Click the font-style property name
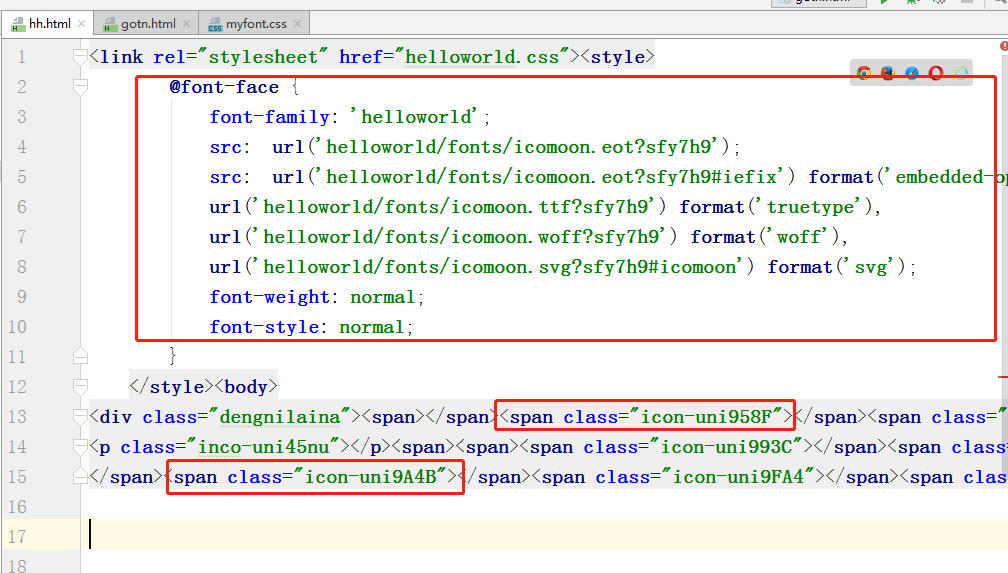 click(x=264, y=327)
